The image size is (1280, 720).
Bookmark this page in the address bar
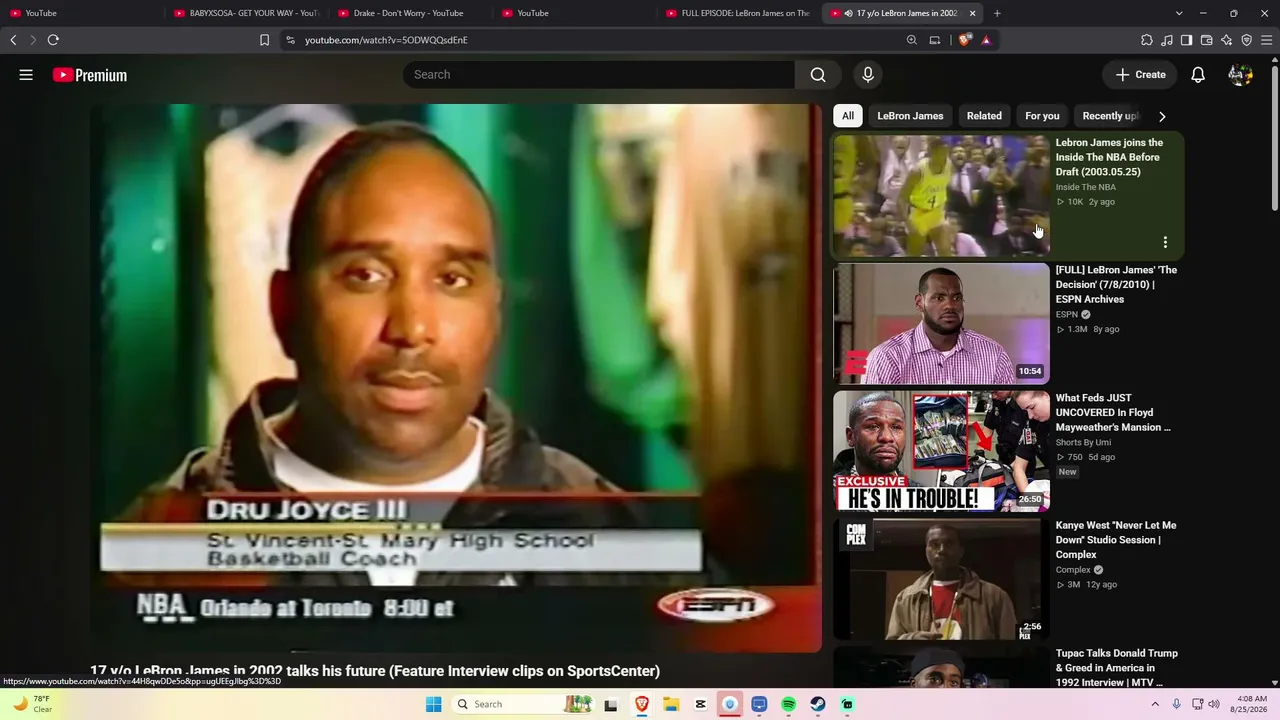point(264,40)
